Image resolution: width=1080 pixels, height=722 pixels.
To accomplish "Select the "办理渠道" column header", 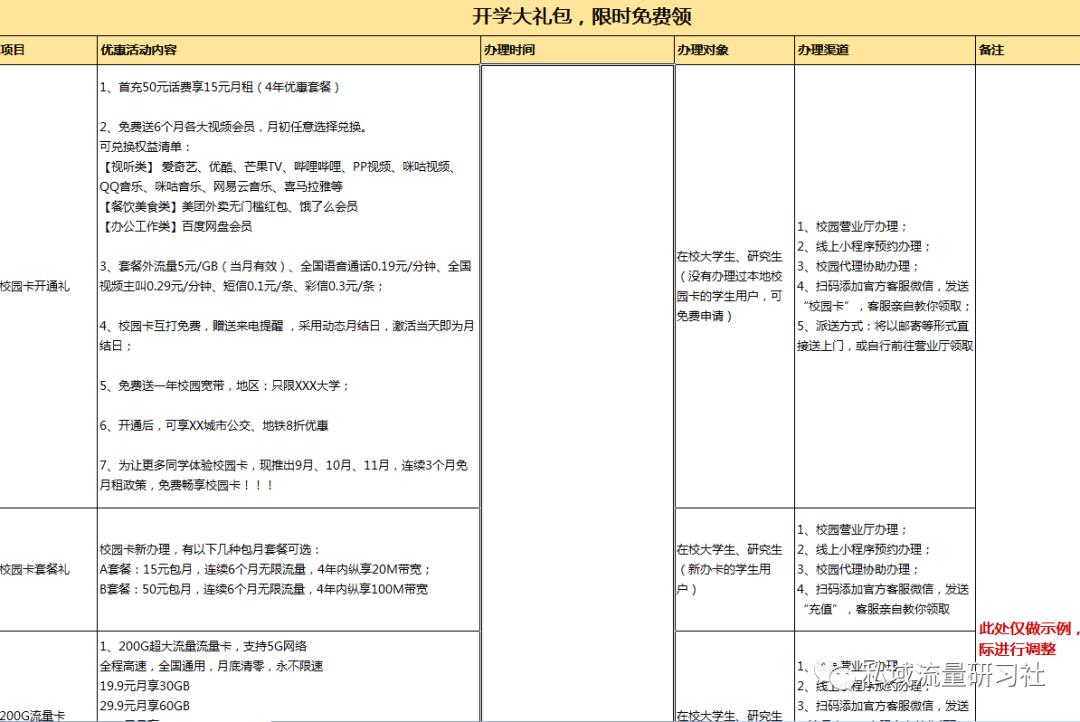I will click(823, 50).
